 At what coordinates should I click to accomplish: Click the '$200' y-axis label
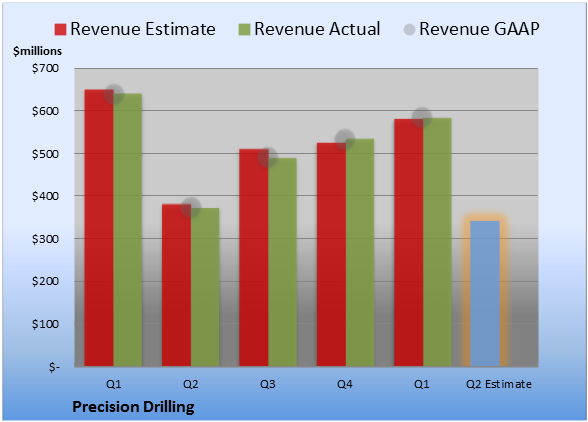pyautogui.click(x=45, y=281)
